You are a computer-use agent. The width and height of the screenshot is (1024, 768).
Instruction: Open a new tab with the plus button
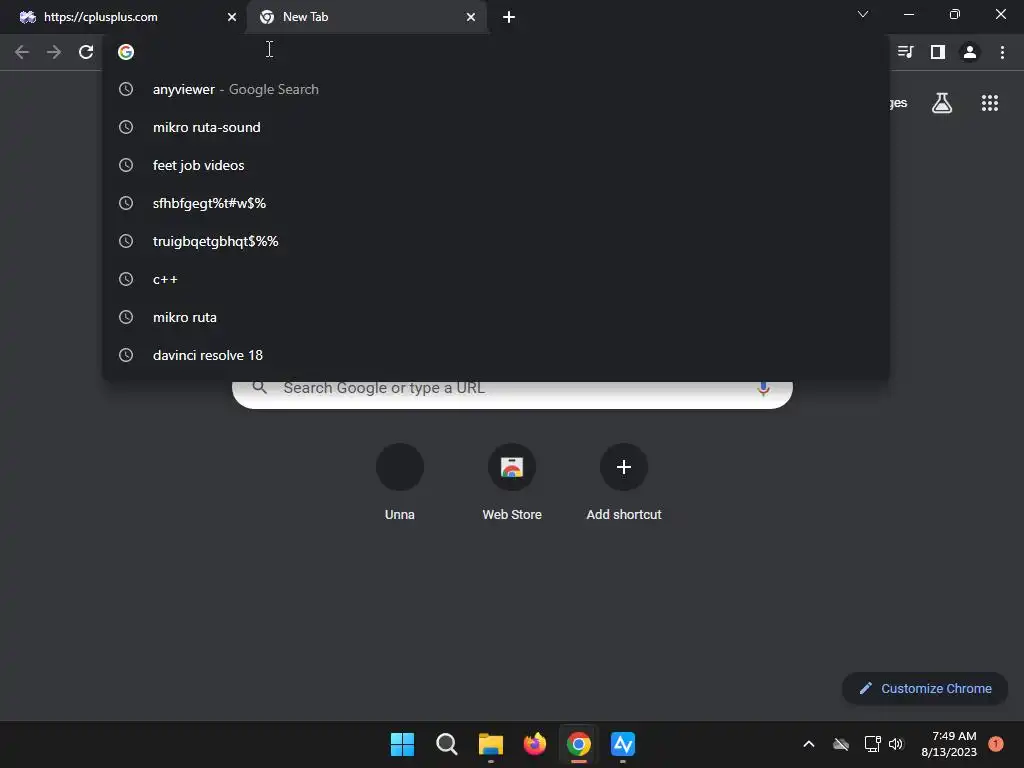[509, 17]
